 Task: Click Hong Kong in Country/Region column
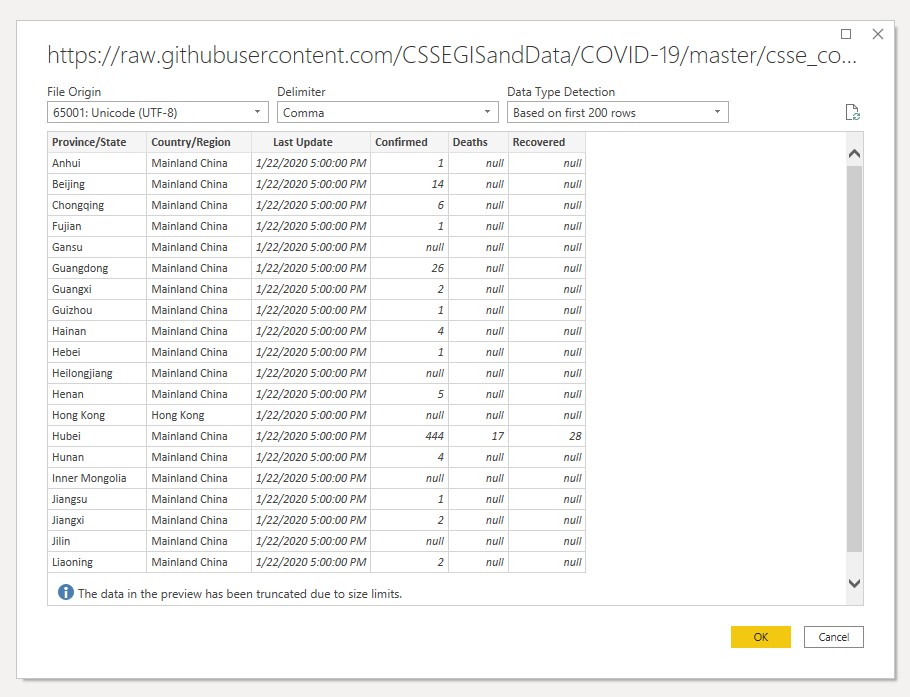click(x=199, y=415)
